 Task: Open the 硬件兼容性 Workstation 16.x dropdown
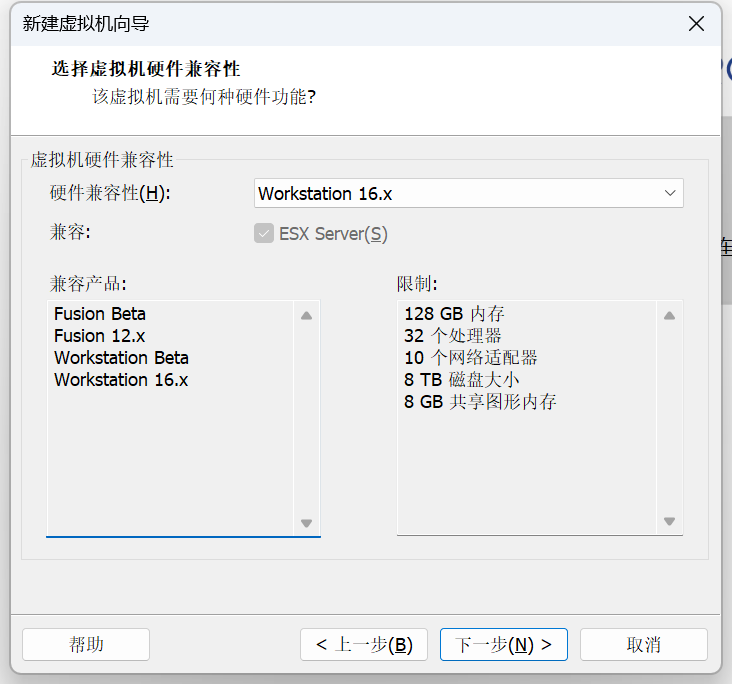pos(468,193)
